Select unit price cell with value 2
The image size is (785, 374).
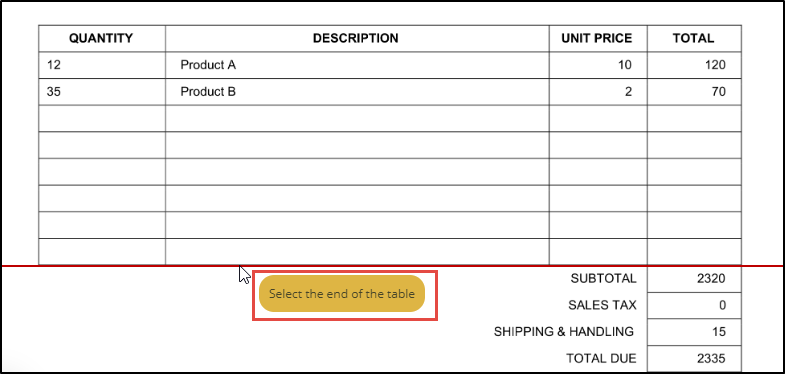point(598,92)
